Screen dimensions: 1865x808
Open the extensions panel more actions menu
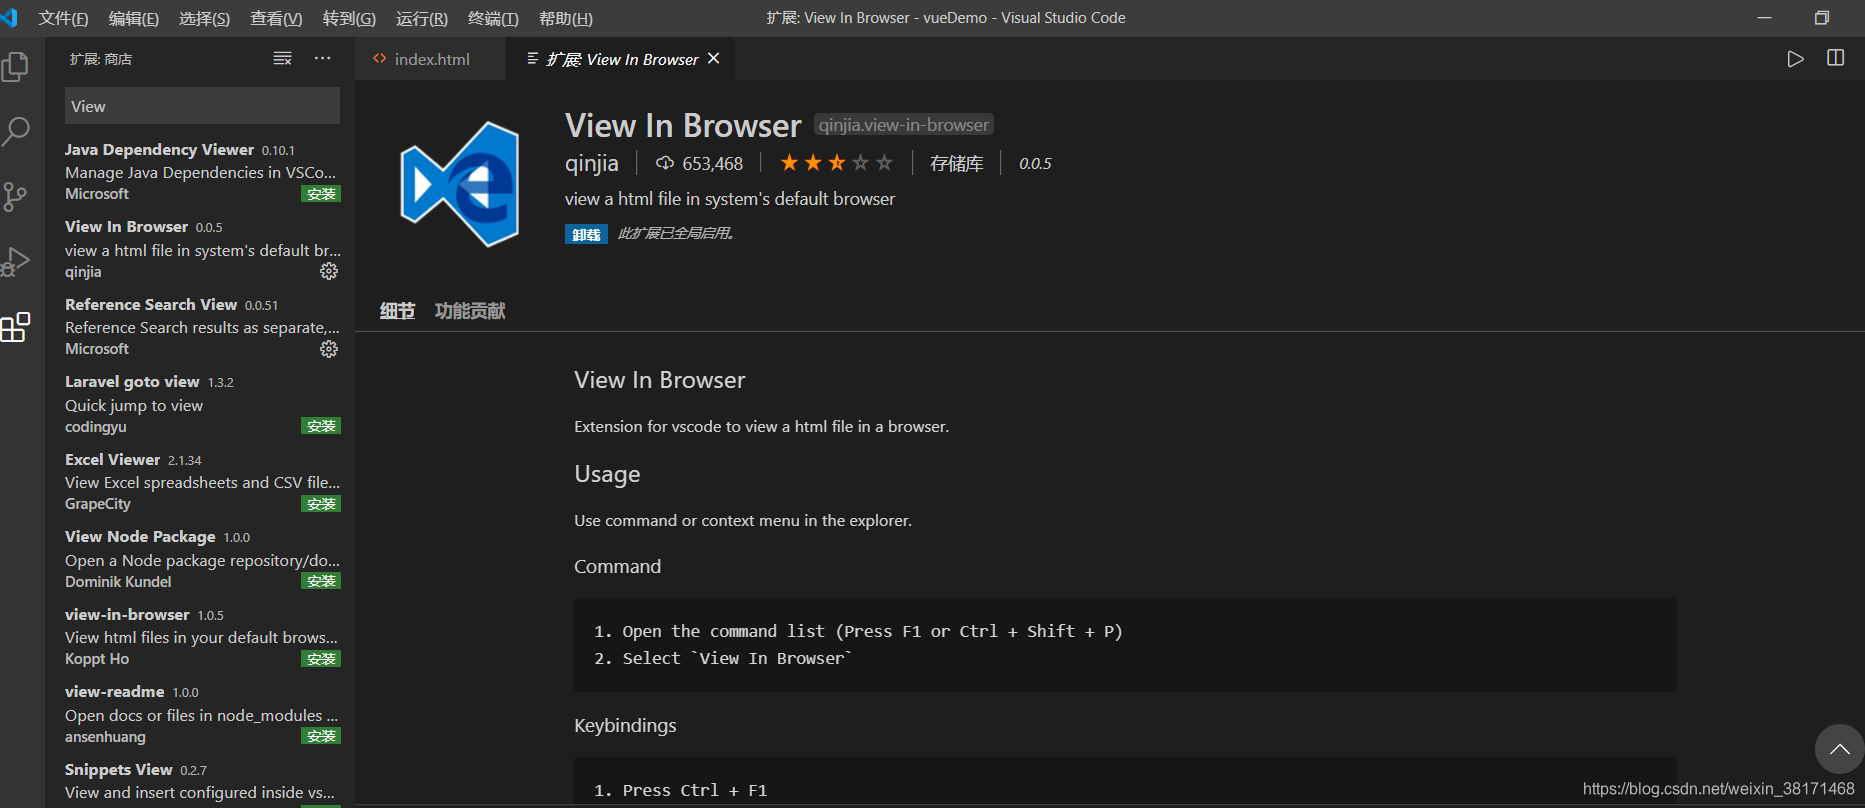click(x=322, y=59)
